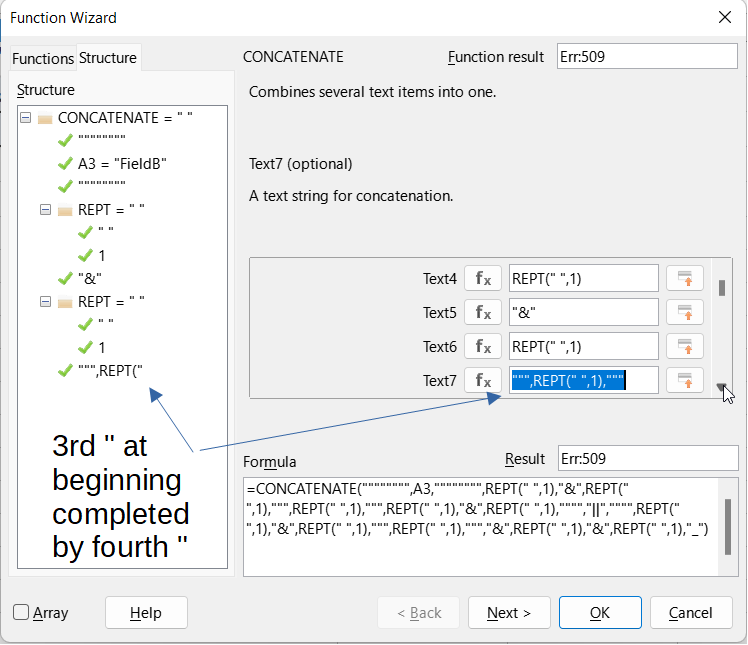Screen dimensions: 748x645
Task: Open Help for the Function Wizard
Action: (146, 613)
